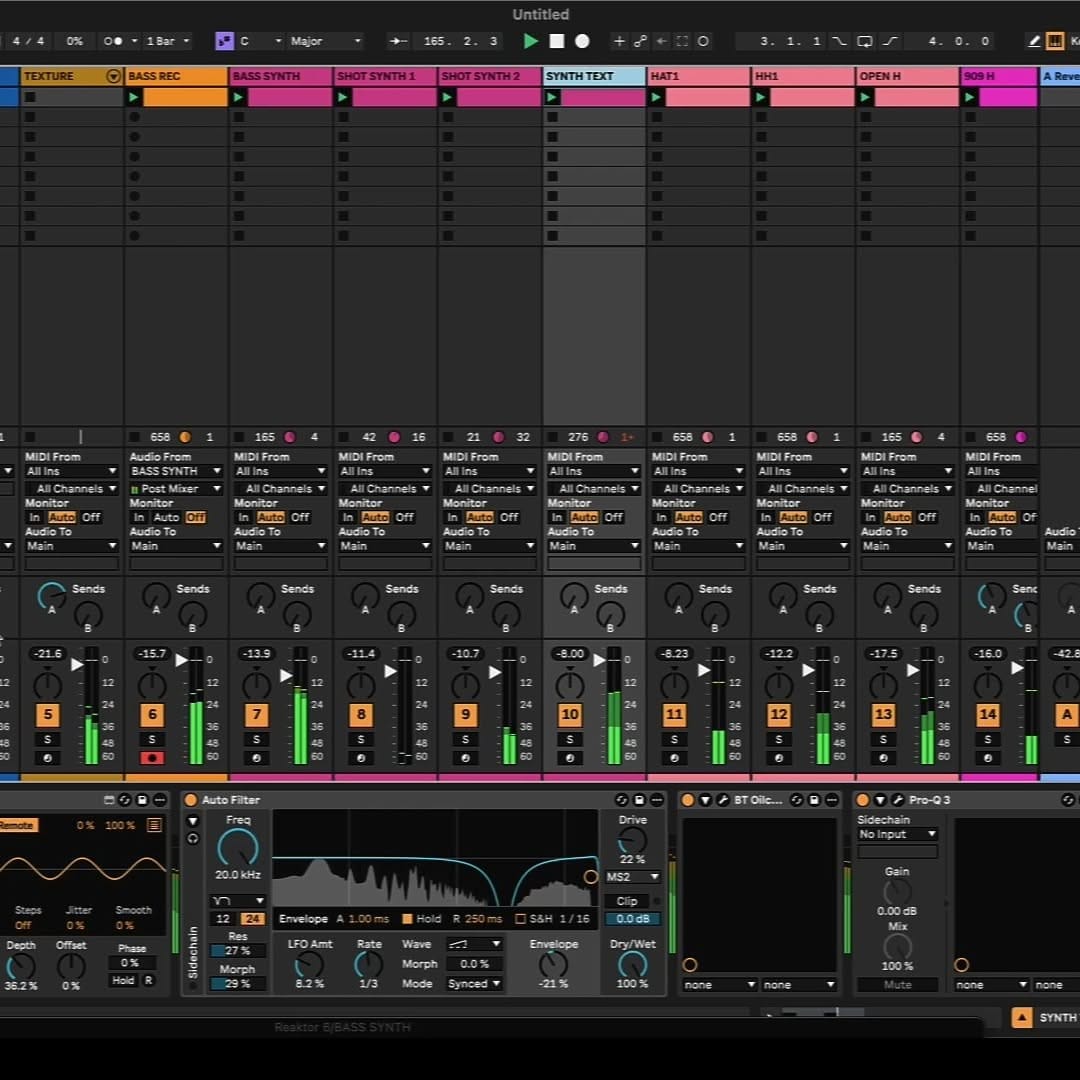Select the SHOT SYNTH 1 track header
1080x1080 pixels.
click(386, 76)
